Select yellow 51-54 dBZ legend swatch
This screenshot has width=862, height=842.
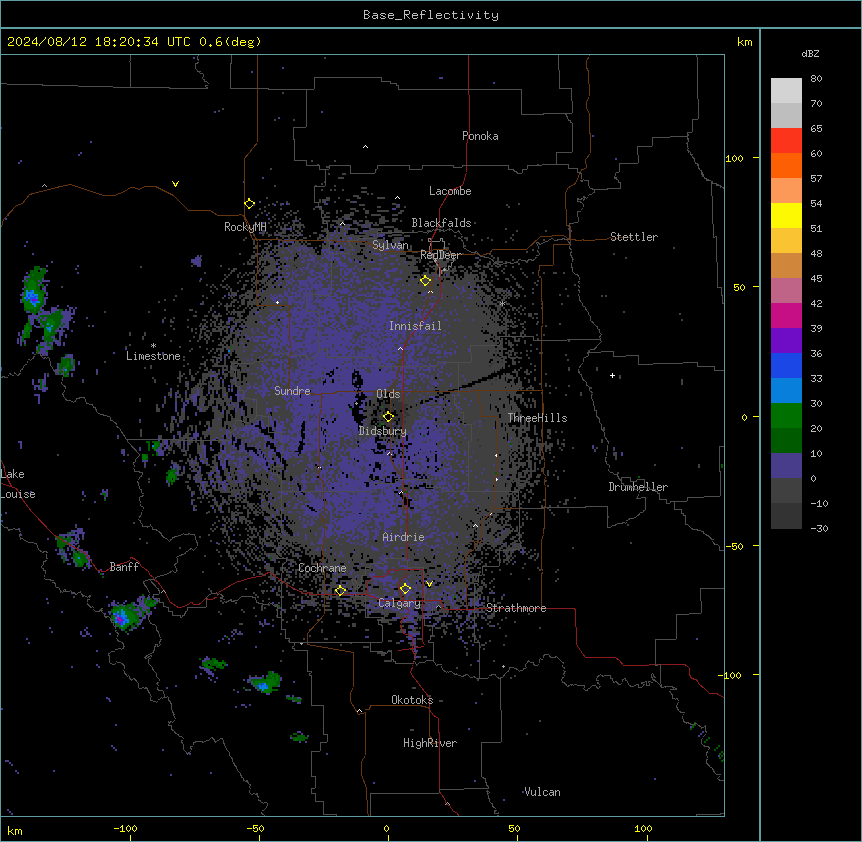pyautogui.click(x=786, y=215)
